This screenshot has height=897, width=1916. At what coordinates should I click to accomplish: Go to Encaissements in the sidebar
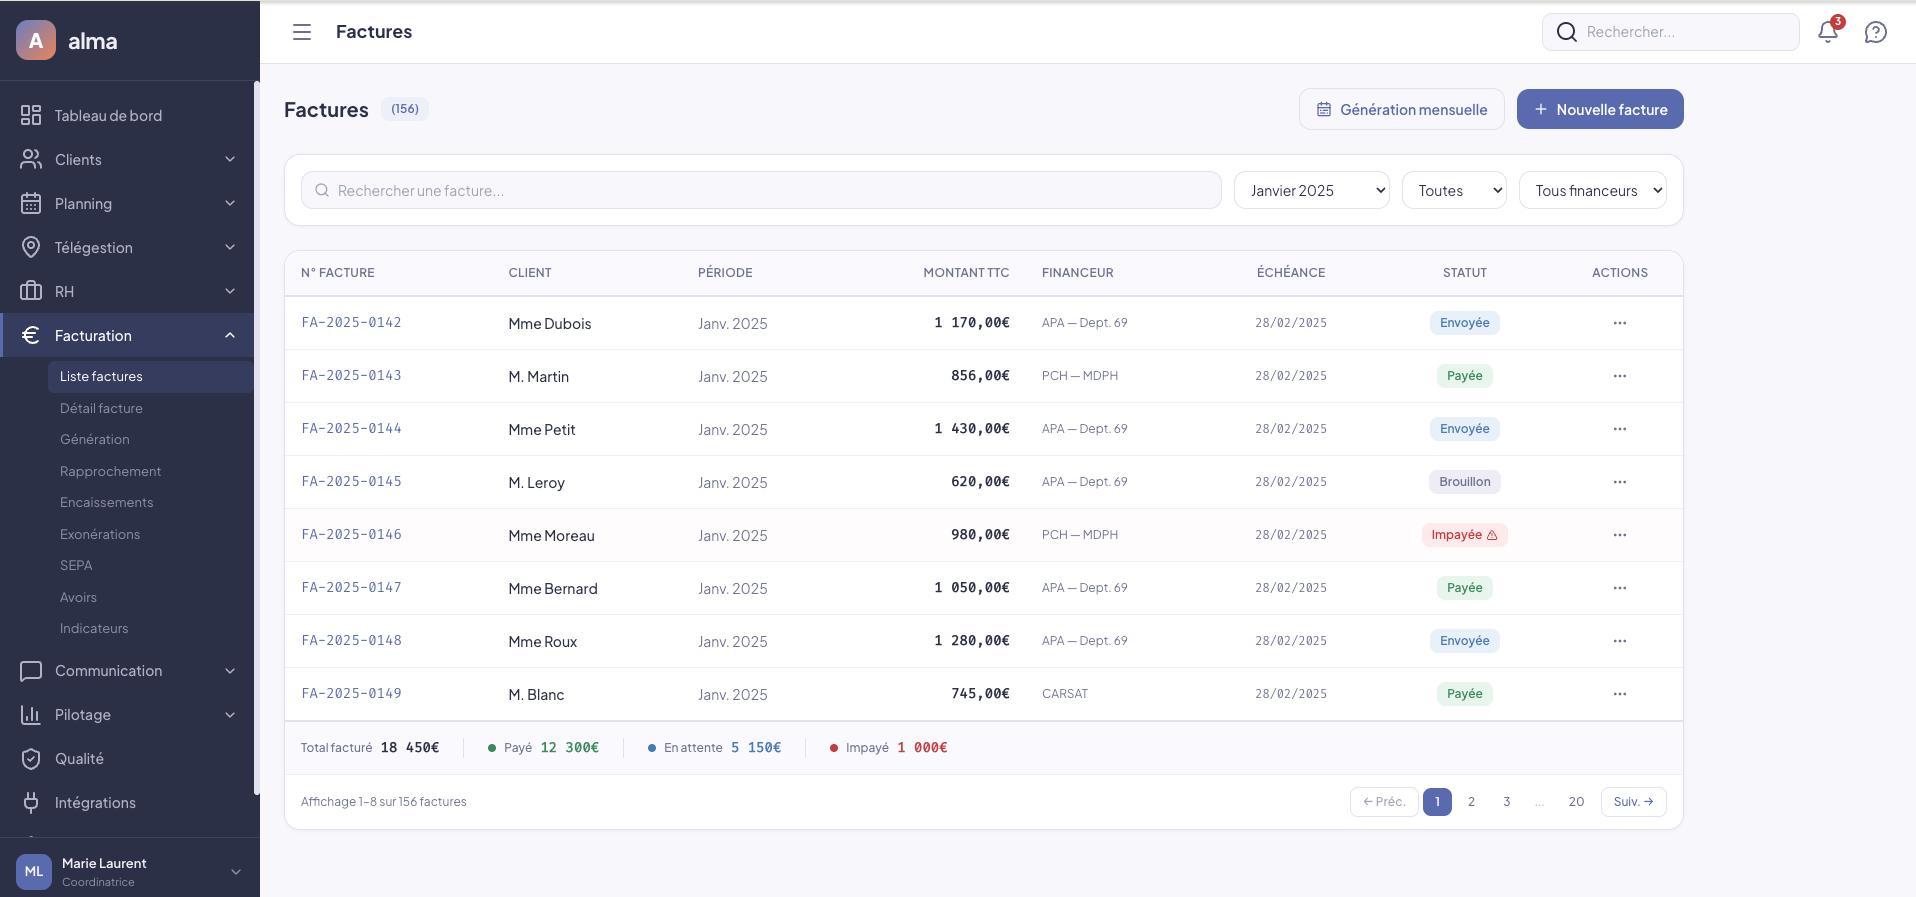click(106, 503)
